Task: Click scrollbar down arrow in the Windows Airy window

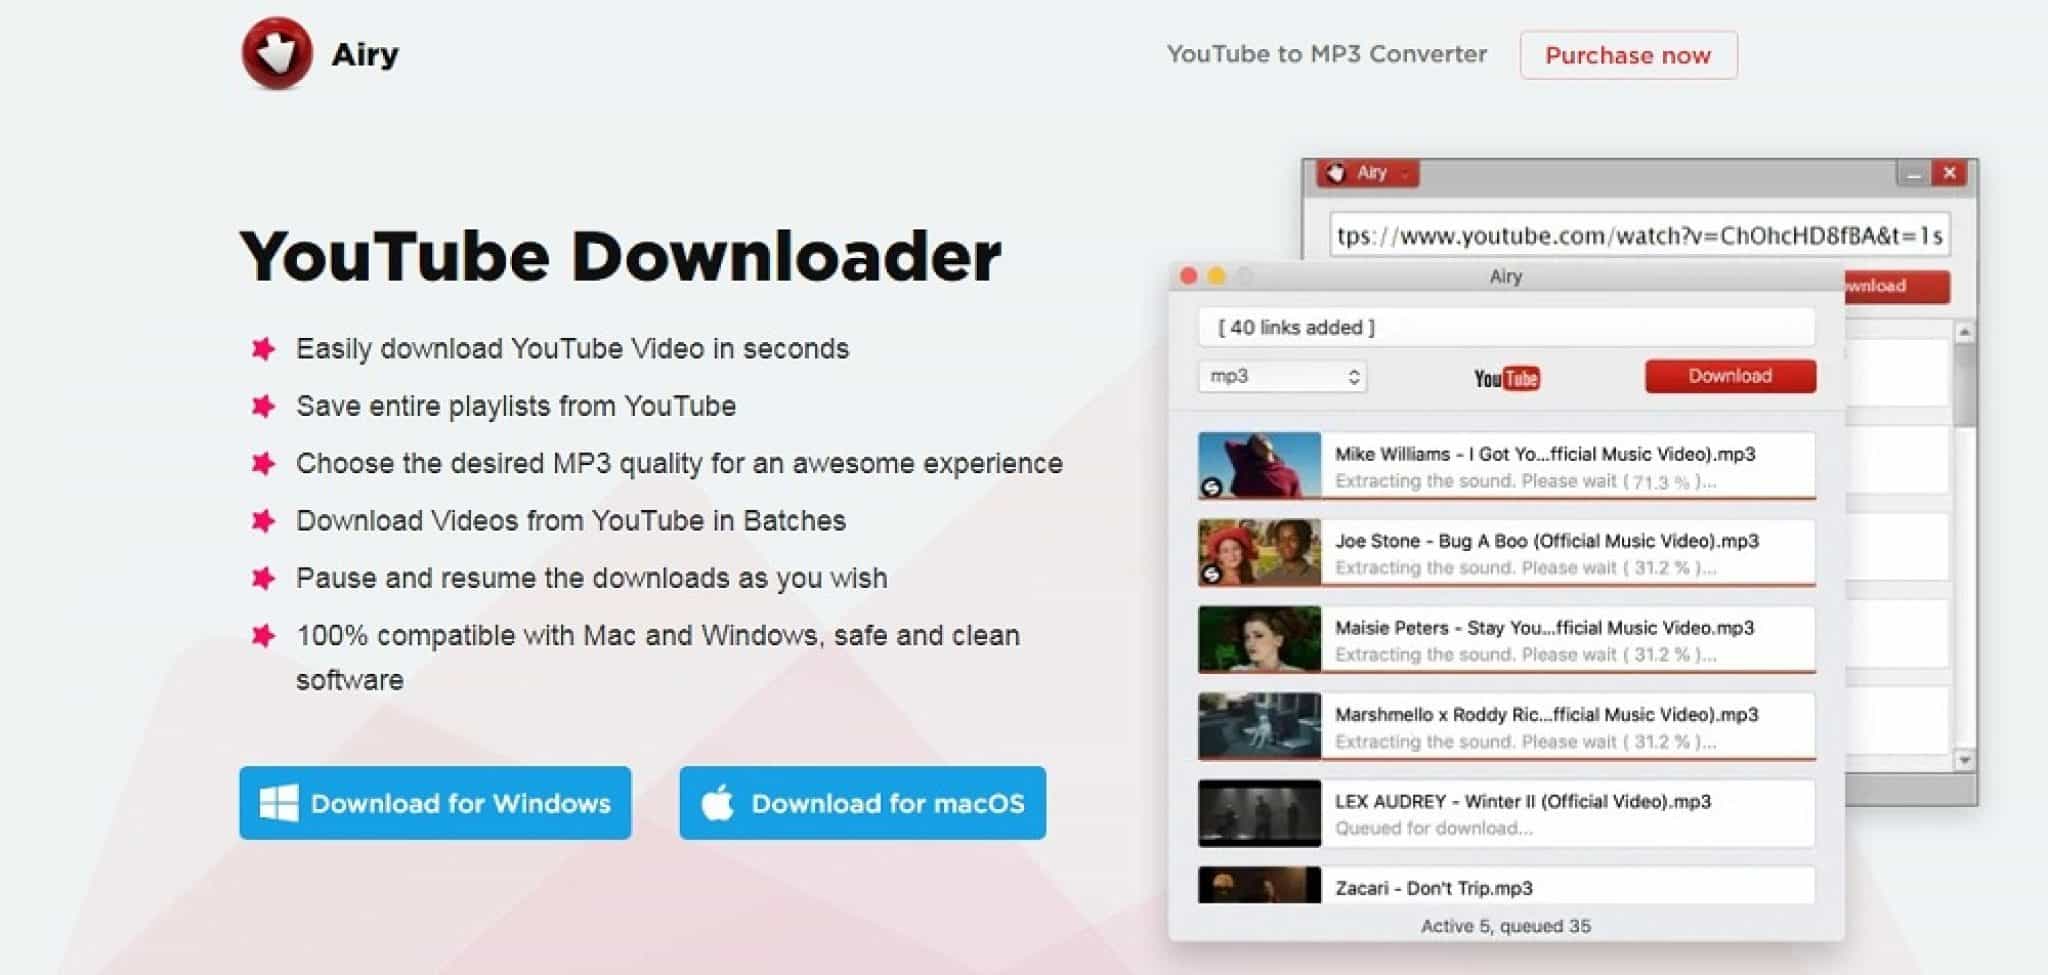Action: pyautogui.click(x=1964, y=761)
